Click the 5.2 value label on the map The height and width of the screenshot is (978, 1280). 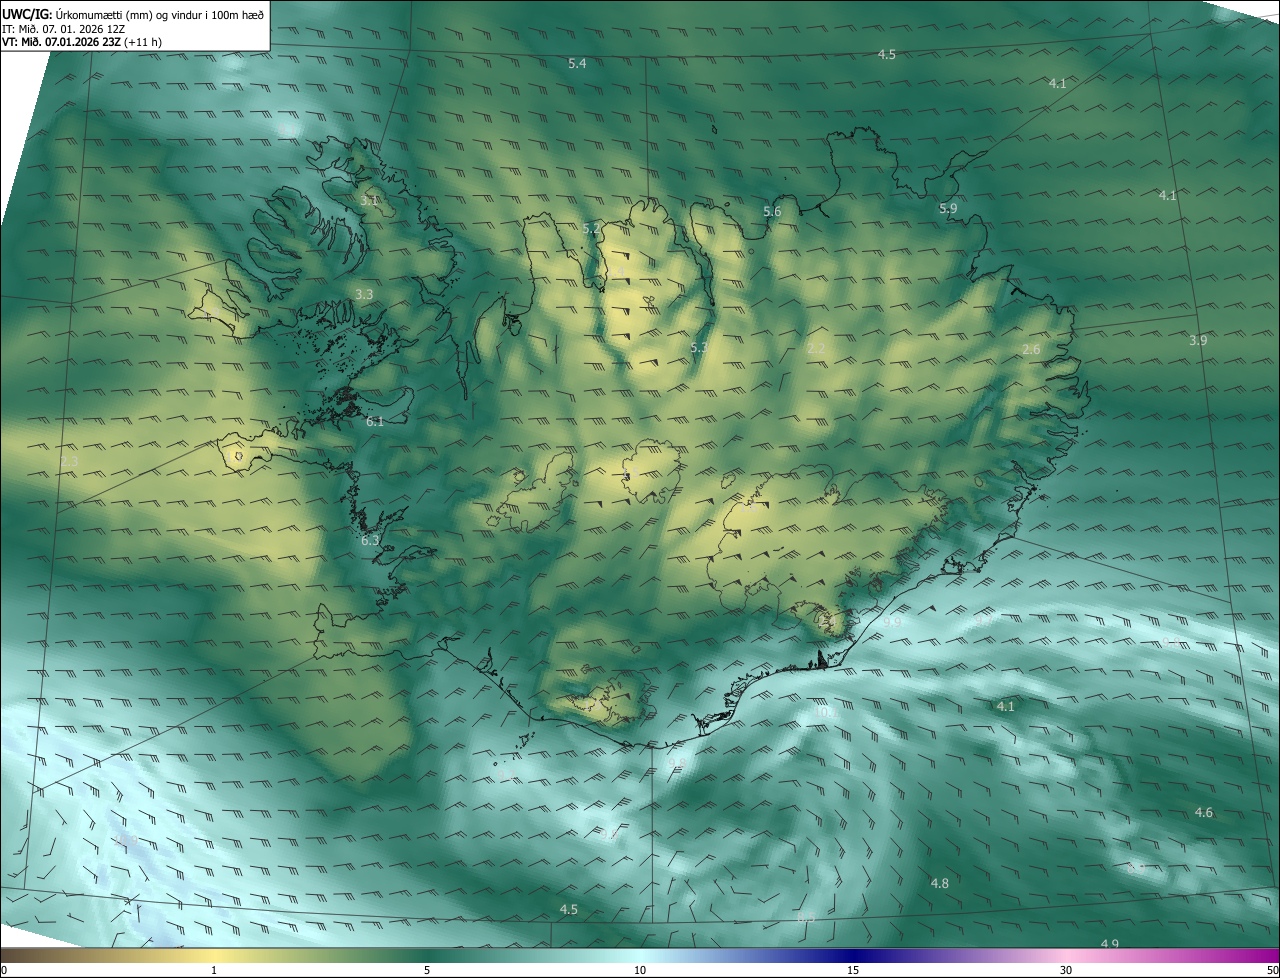click(592, 229)
